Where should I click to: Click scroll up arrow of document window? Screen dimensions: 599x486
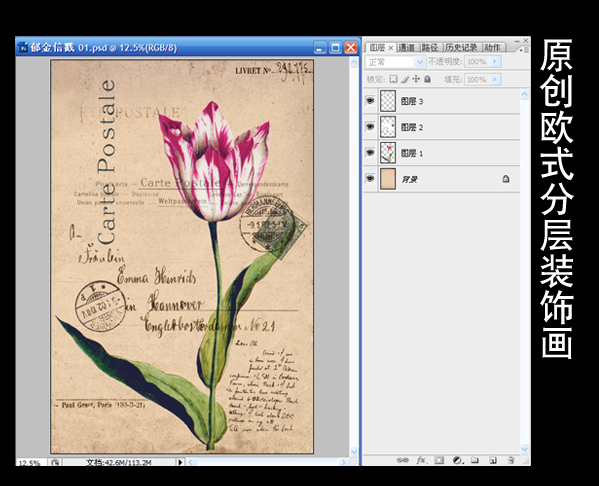tap(354, 62)
